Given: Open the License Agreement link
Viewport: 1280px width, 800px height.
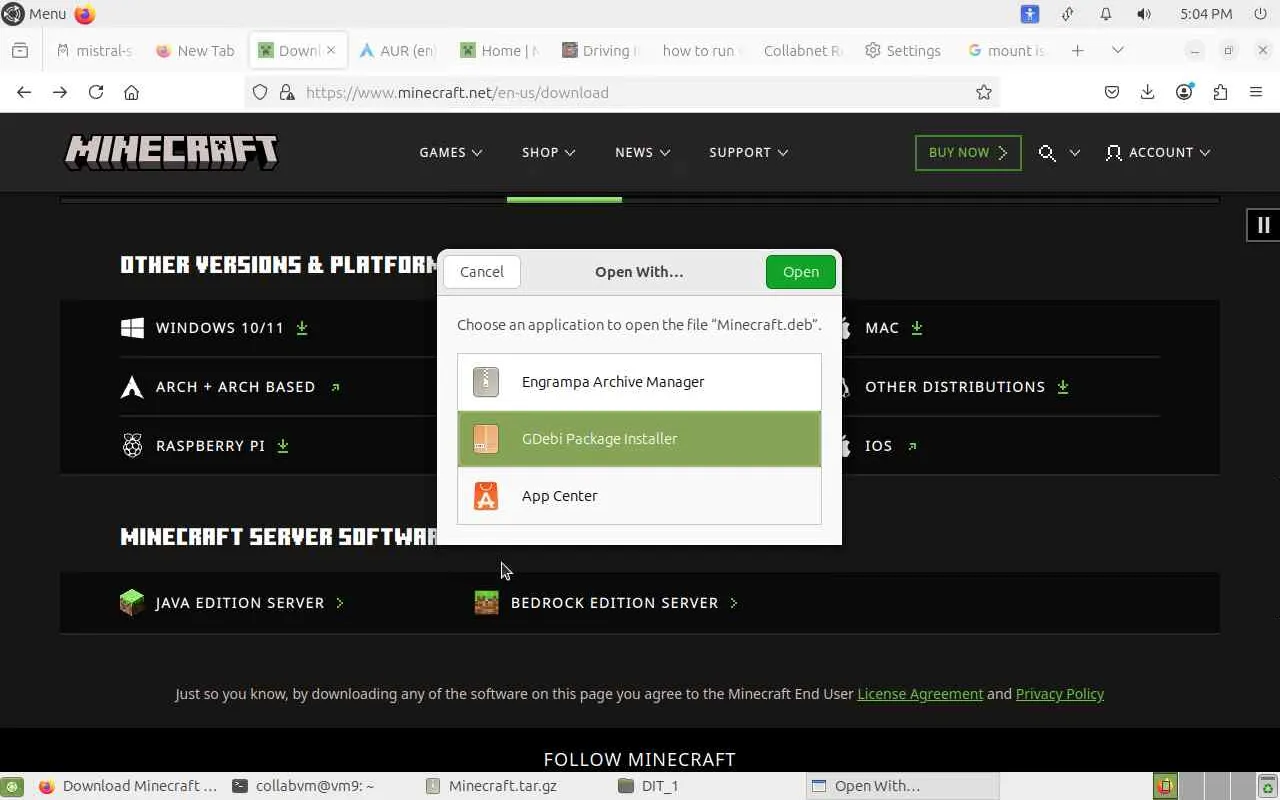Looking at the screenshot, I should point(920,694).
